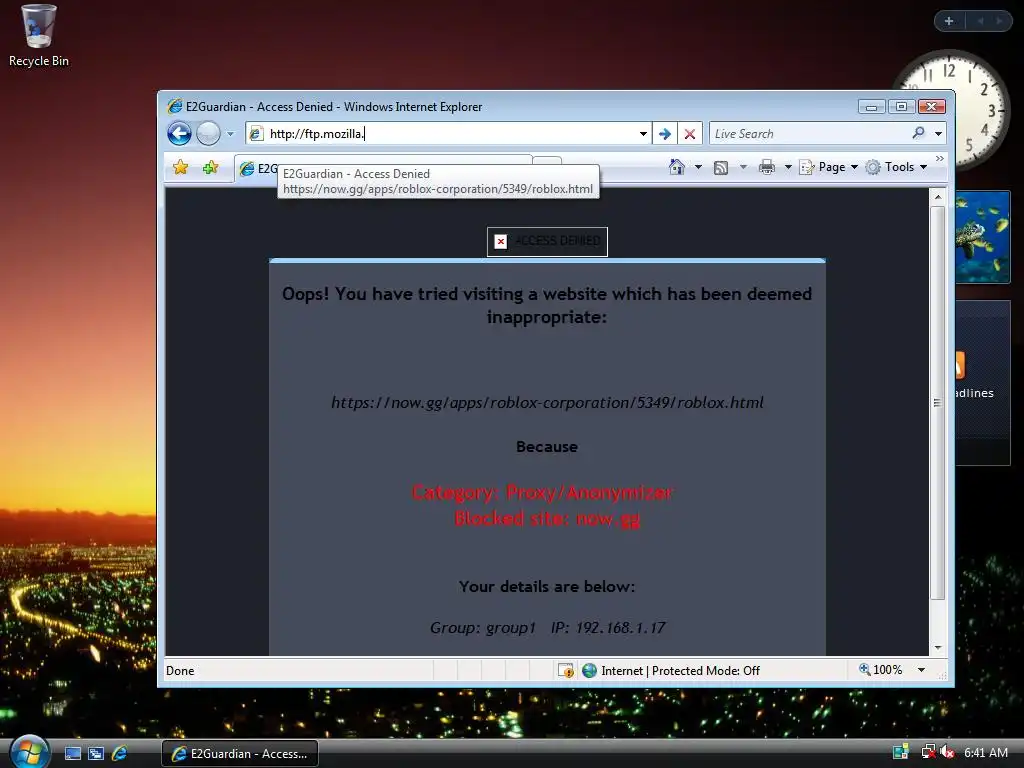Click the RSS Feeds icon
The width and height of the screenshot is (1024, 768).
pyautogui.click(x=721, y=168)
